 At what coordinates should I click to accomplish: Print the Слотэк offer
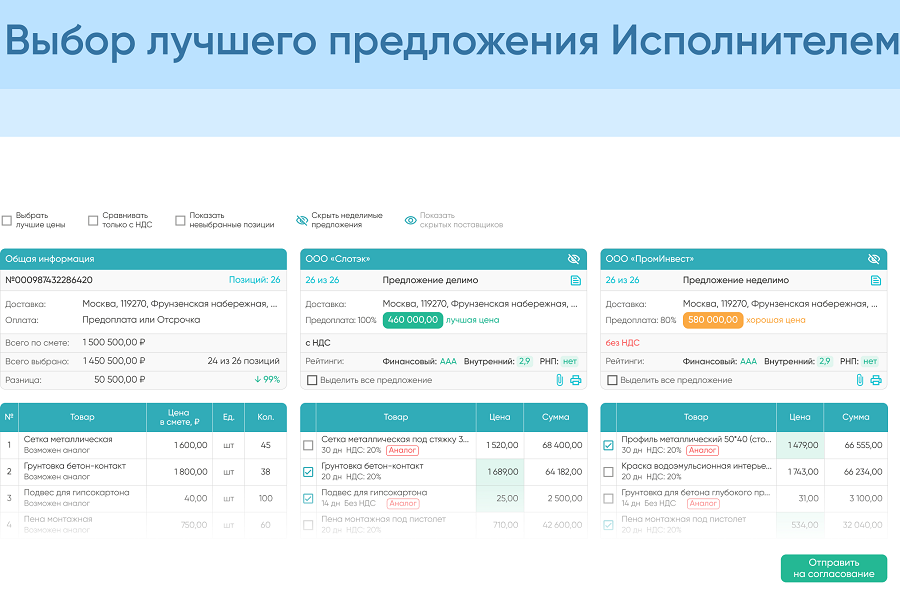(x=575, y=380)
